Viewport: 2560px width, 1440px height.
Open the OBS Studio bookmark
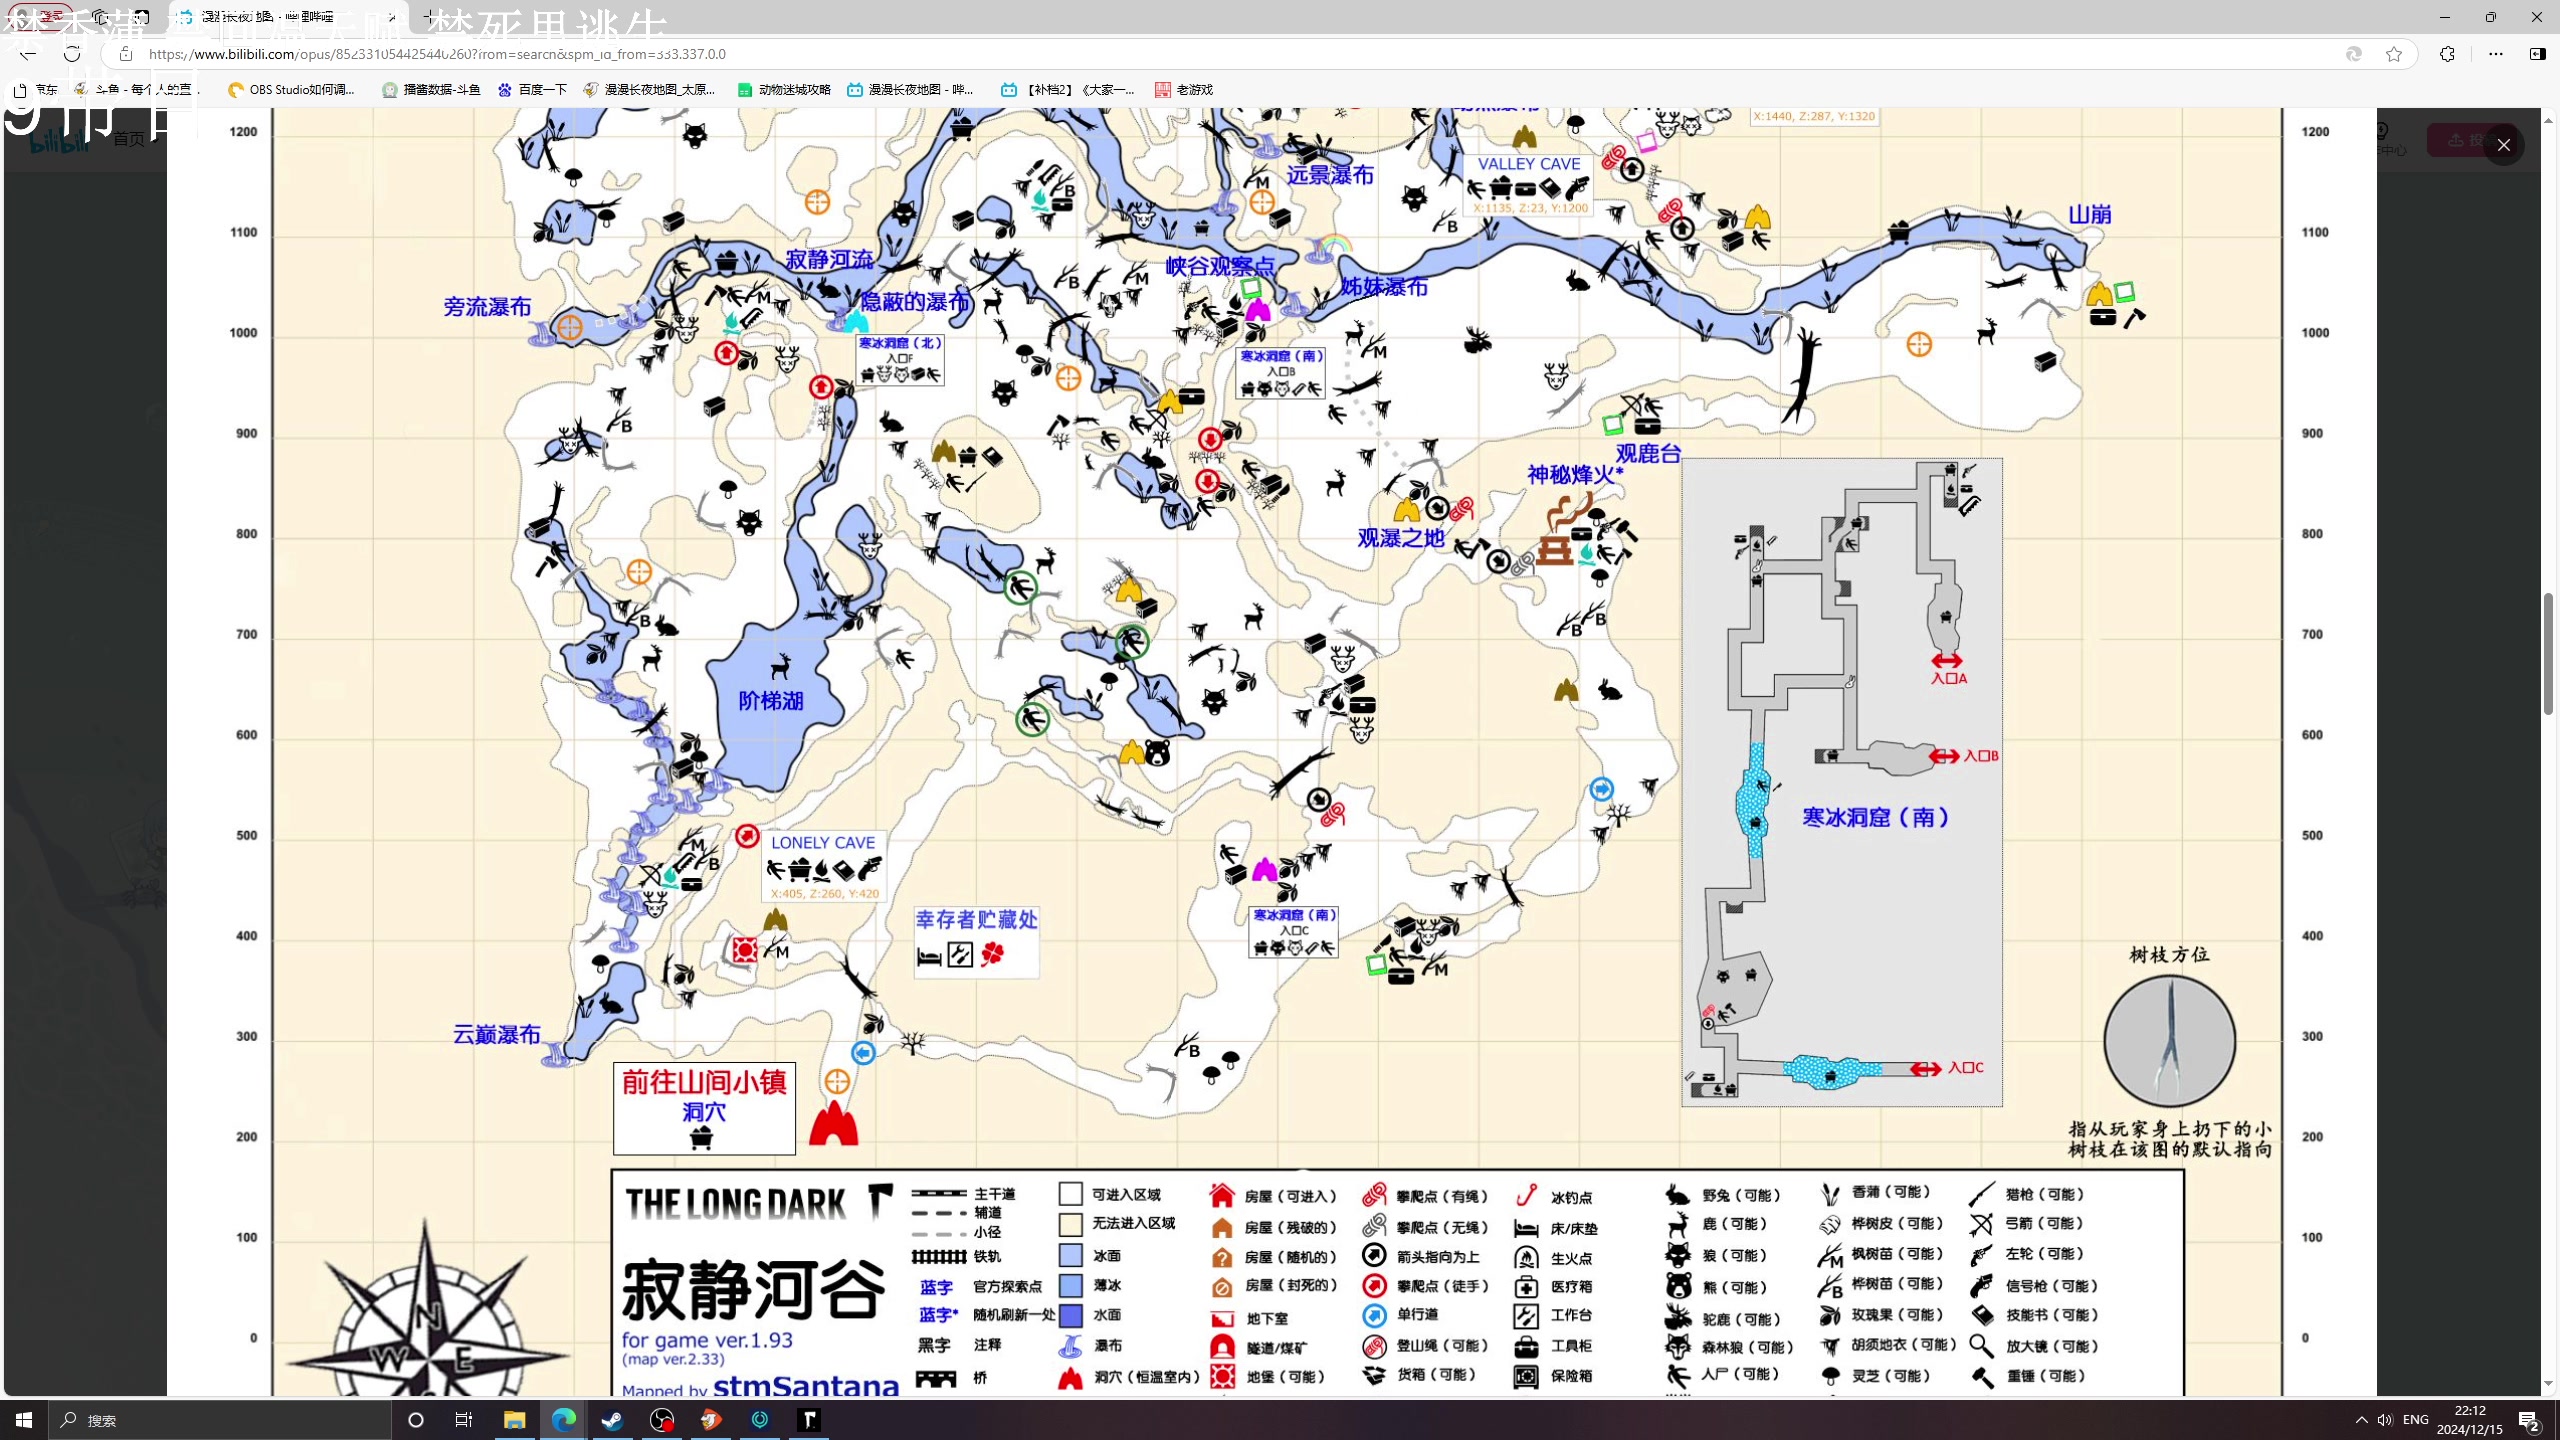tap(291, 89)
